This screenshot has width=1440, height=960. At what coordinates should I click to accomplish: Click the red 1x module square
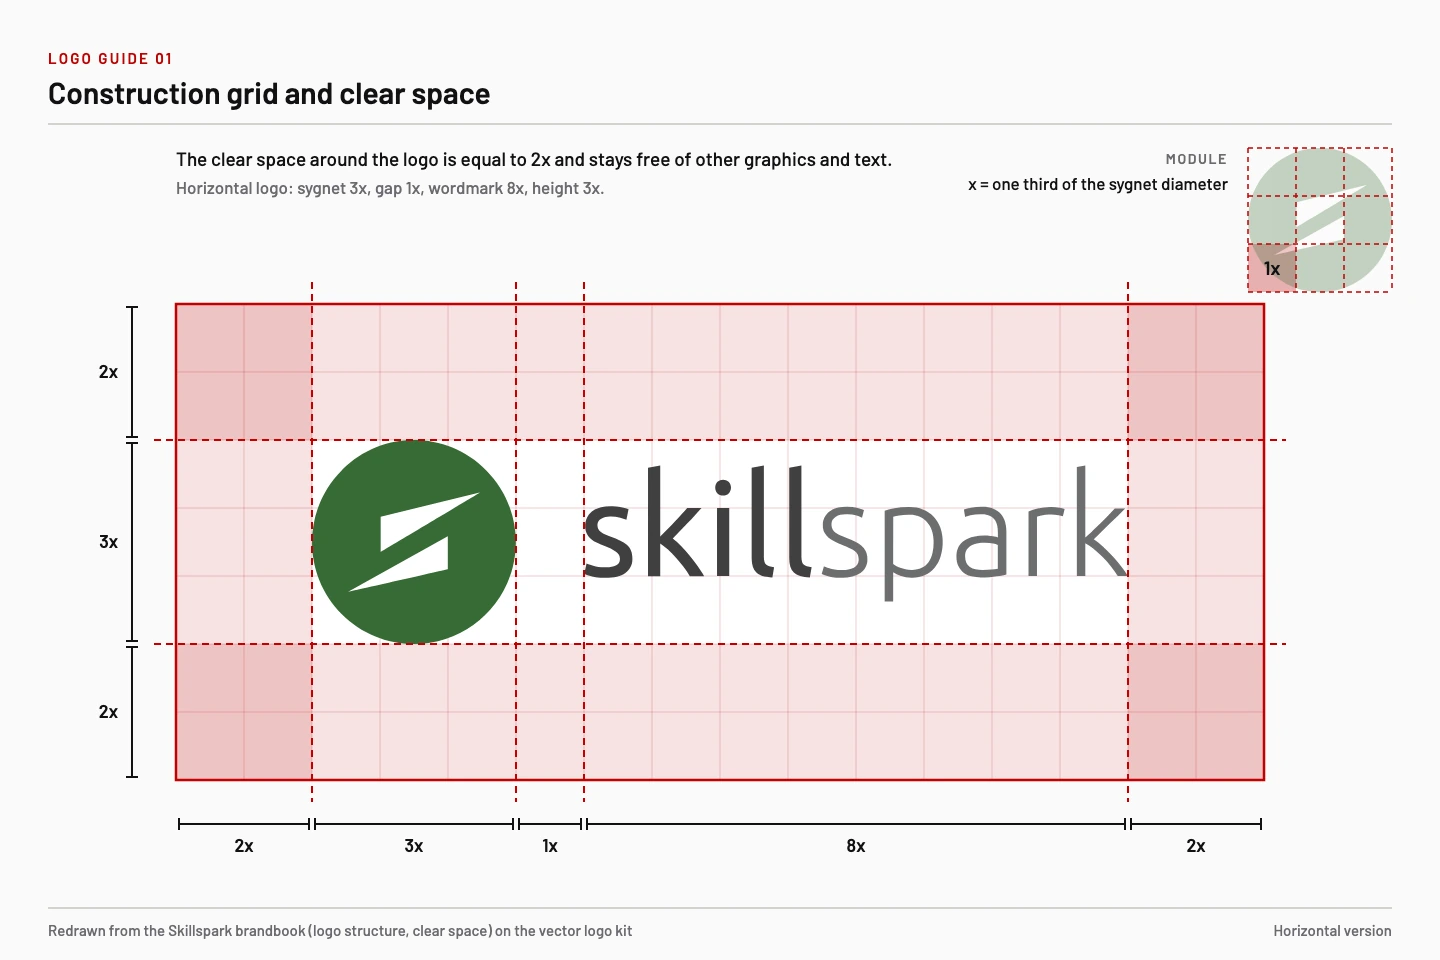coord(1272,268)
